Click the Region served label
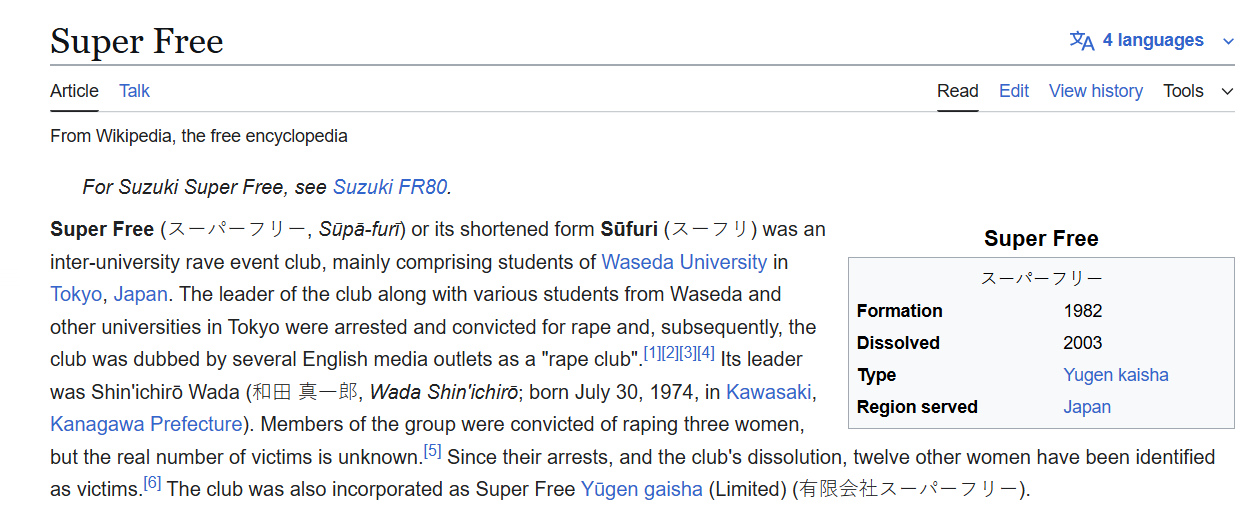 coord(917,407)
